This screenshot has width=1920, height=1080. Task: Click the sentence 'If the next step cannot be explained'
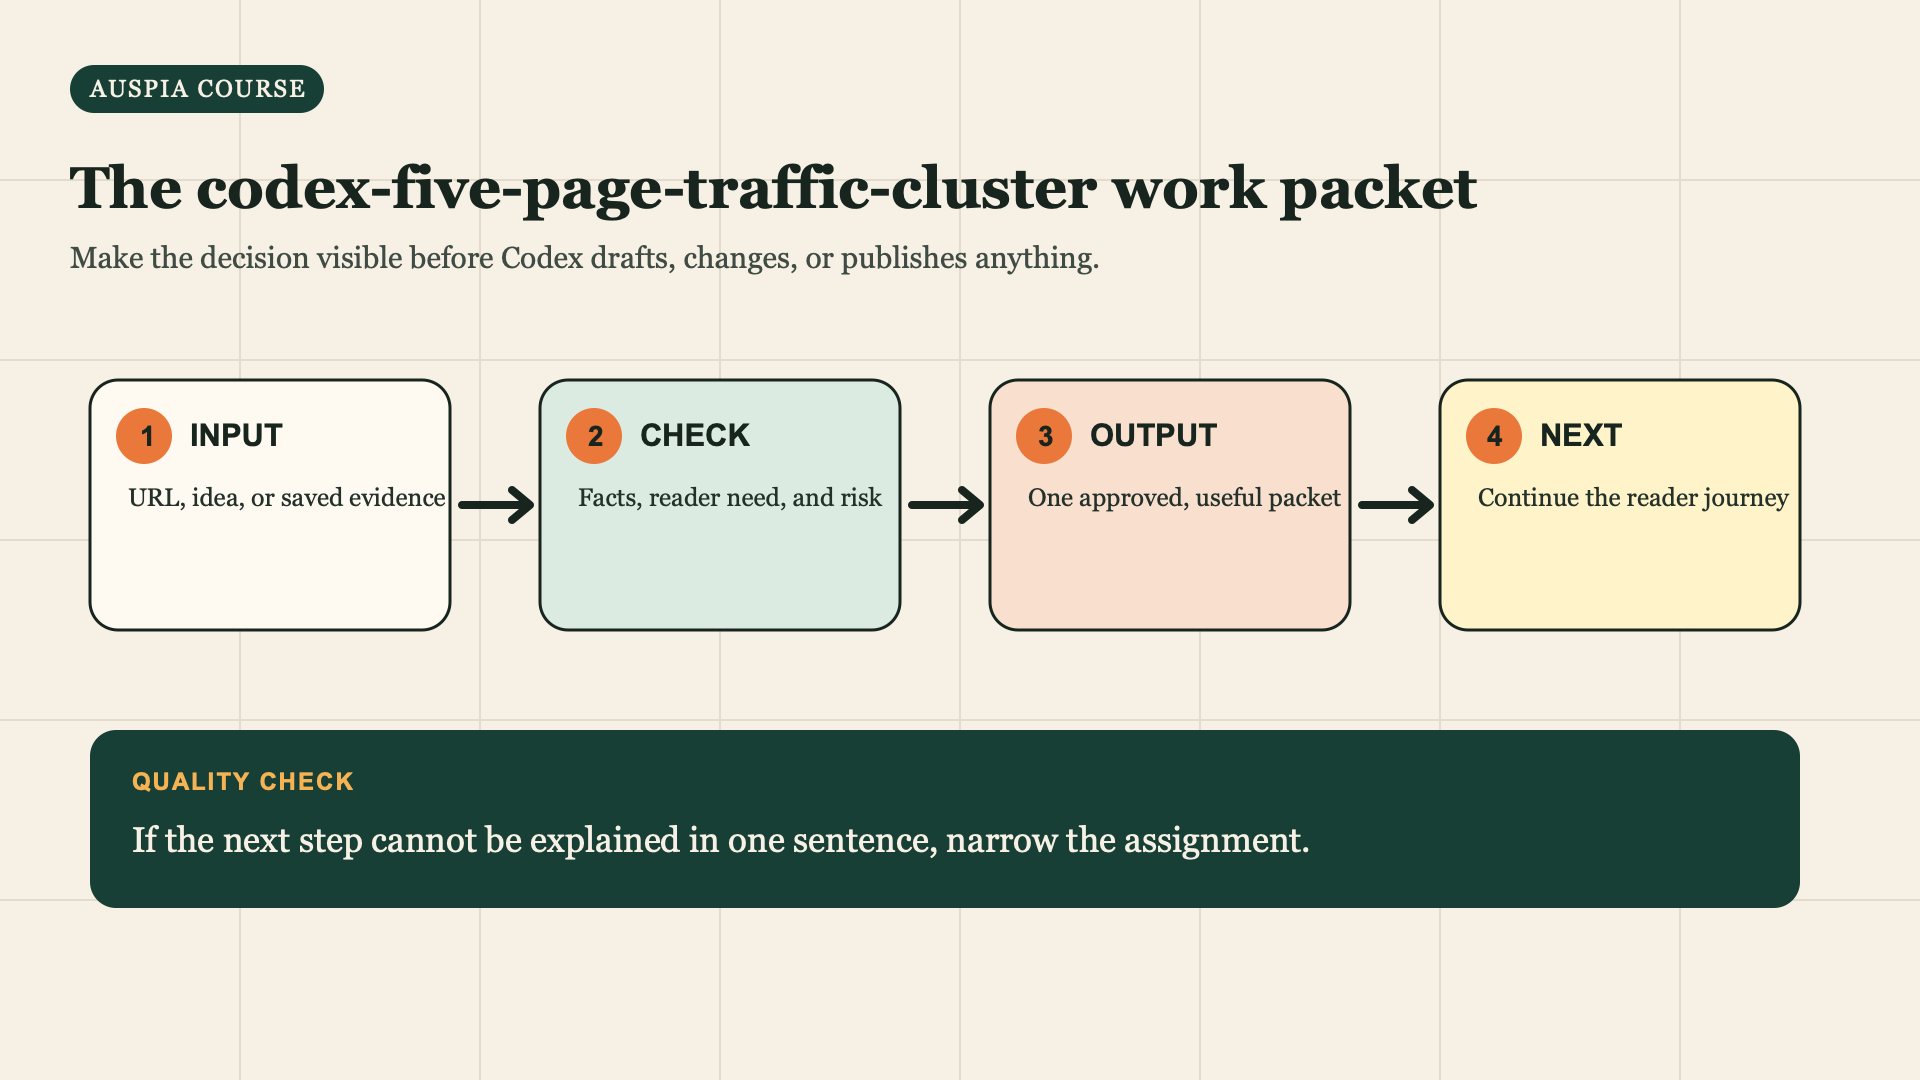pos(720,840)
